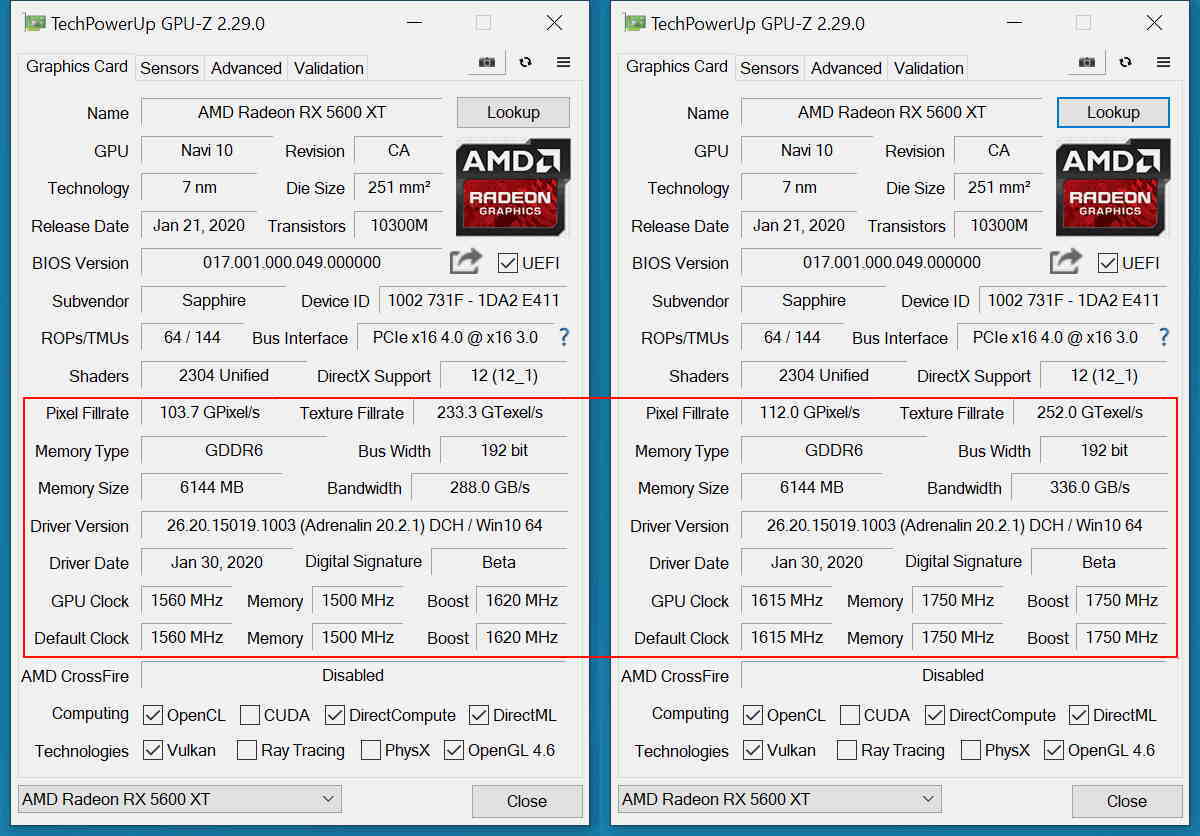Screen dimensions: 1200x836
Task: Click the blue question mark beside Bus Interface
Action: [x=563, y=338]
